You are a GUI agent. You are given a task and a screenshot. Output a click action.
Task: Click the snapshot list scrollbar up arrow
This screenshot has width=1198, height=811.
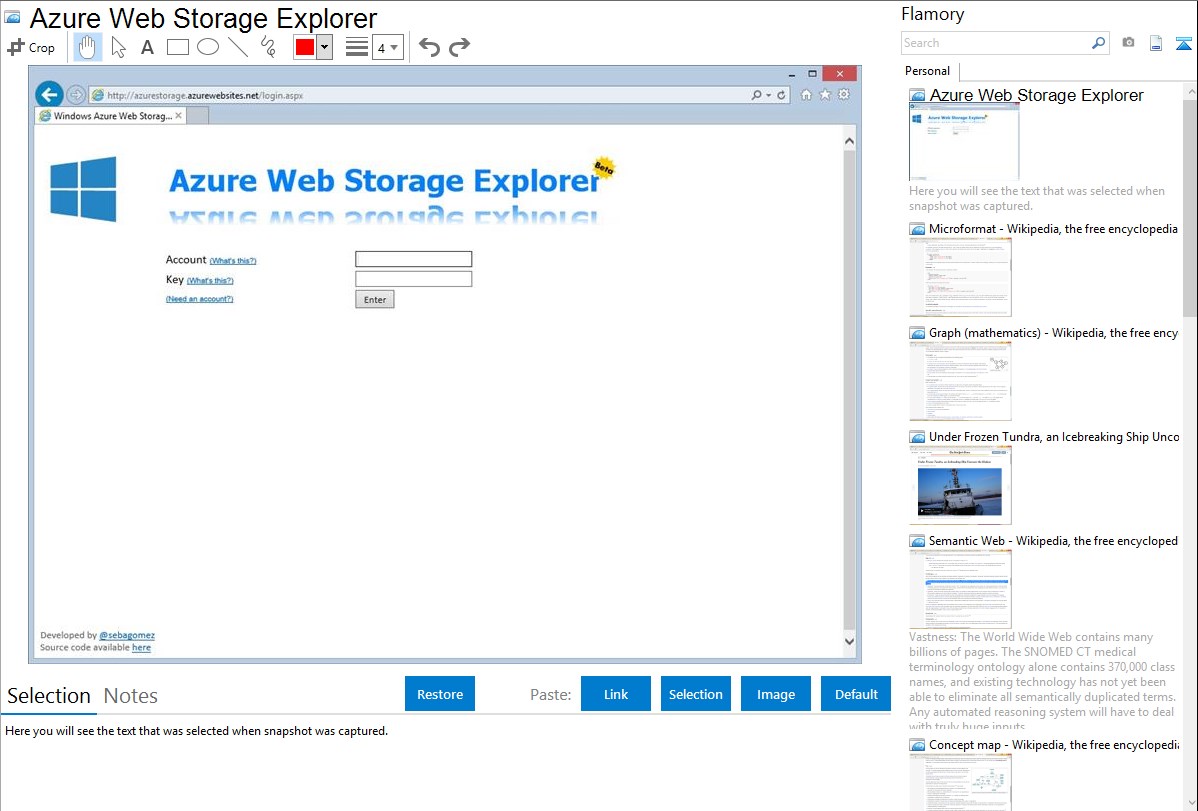click(1190, 91)
